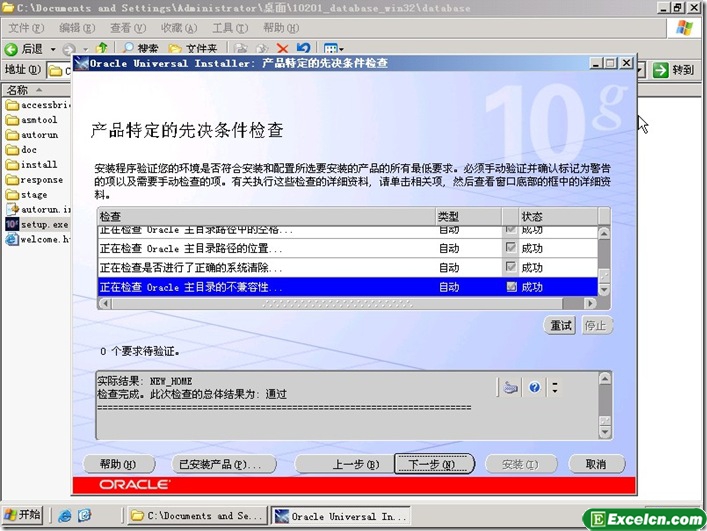The height and width of the screenshot is (531, 707).
Task: Switch to Oracle Universal In... taskbar item
Action: 341,516
